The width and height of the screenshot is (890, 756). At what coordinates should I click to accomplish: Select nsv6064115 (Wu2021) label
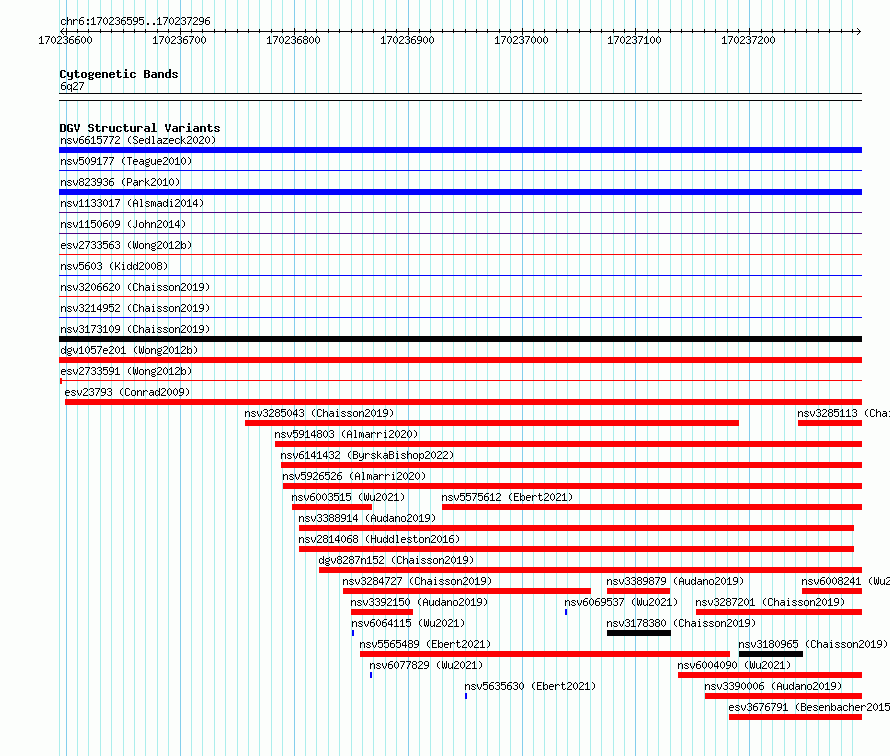click(x=408, y=623)
